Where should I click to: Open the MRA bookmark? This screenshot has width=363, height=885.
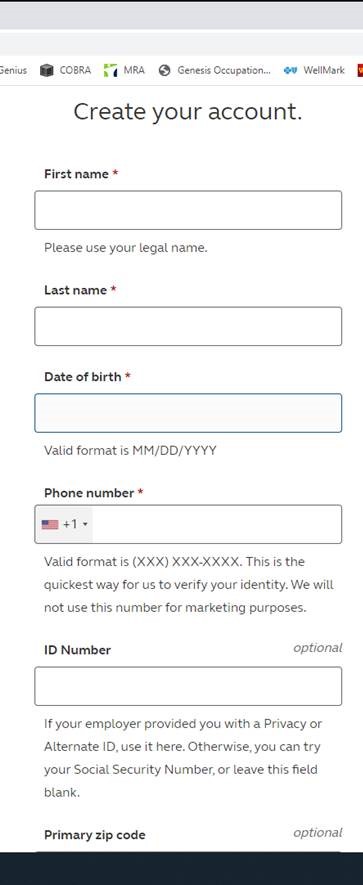pyautogui.click(x=125, y=71)
